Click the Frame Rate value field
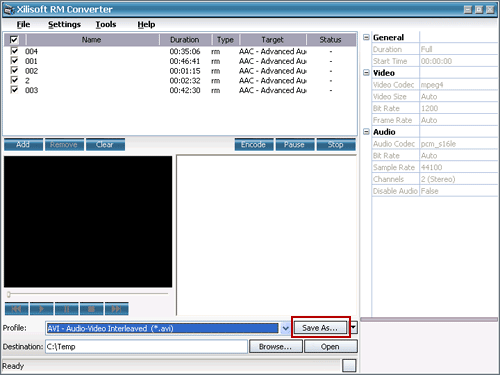The image size is (500, 375). pyautogui.click(x=458, y=120)
